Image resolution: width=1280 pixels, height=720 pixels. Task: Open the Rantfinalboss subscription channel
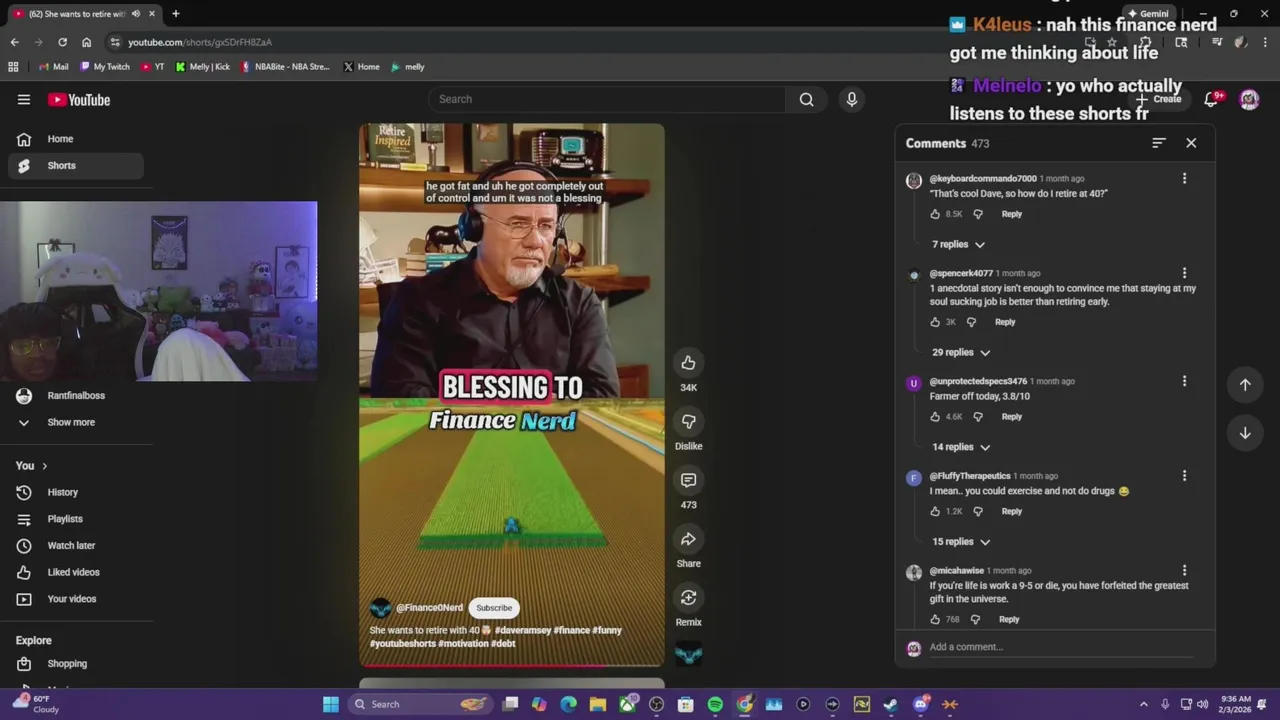pos(76,396)
